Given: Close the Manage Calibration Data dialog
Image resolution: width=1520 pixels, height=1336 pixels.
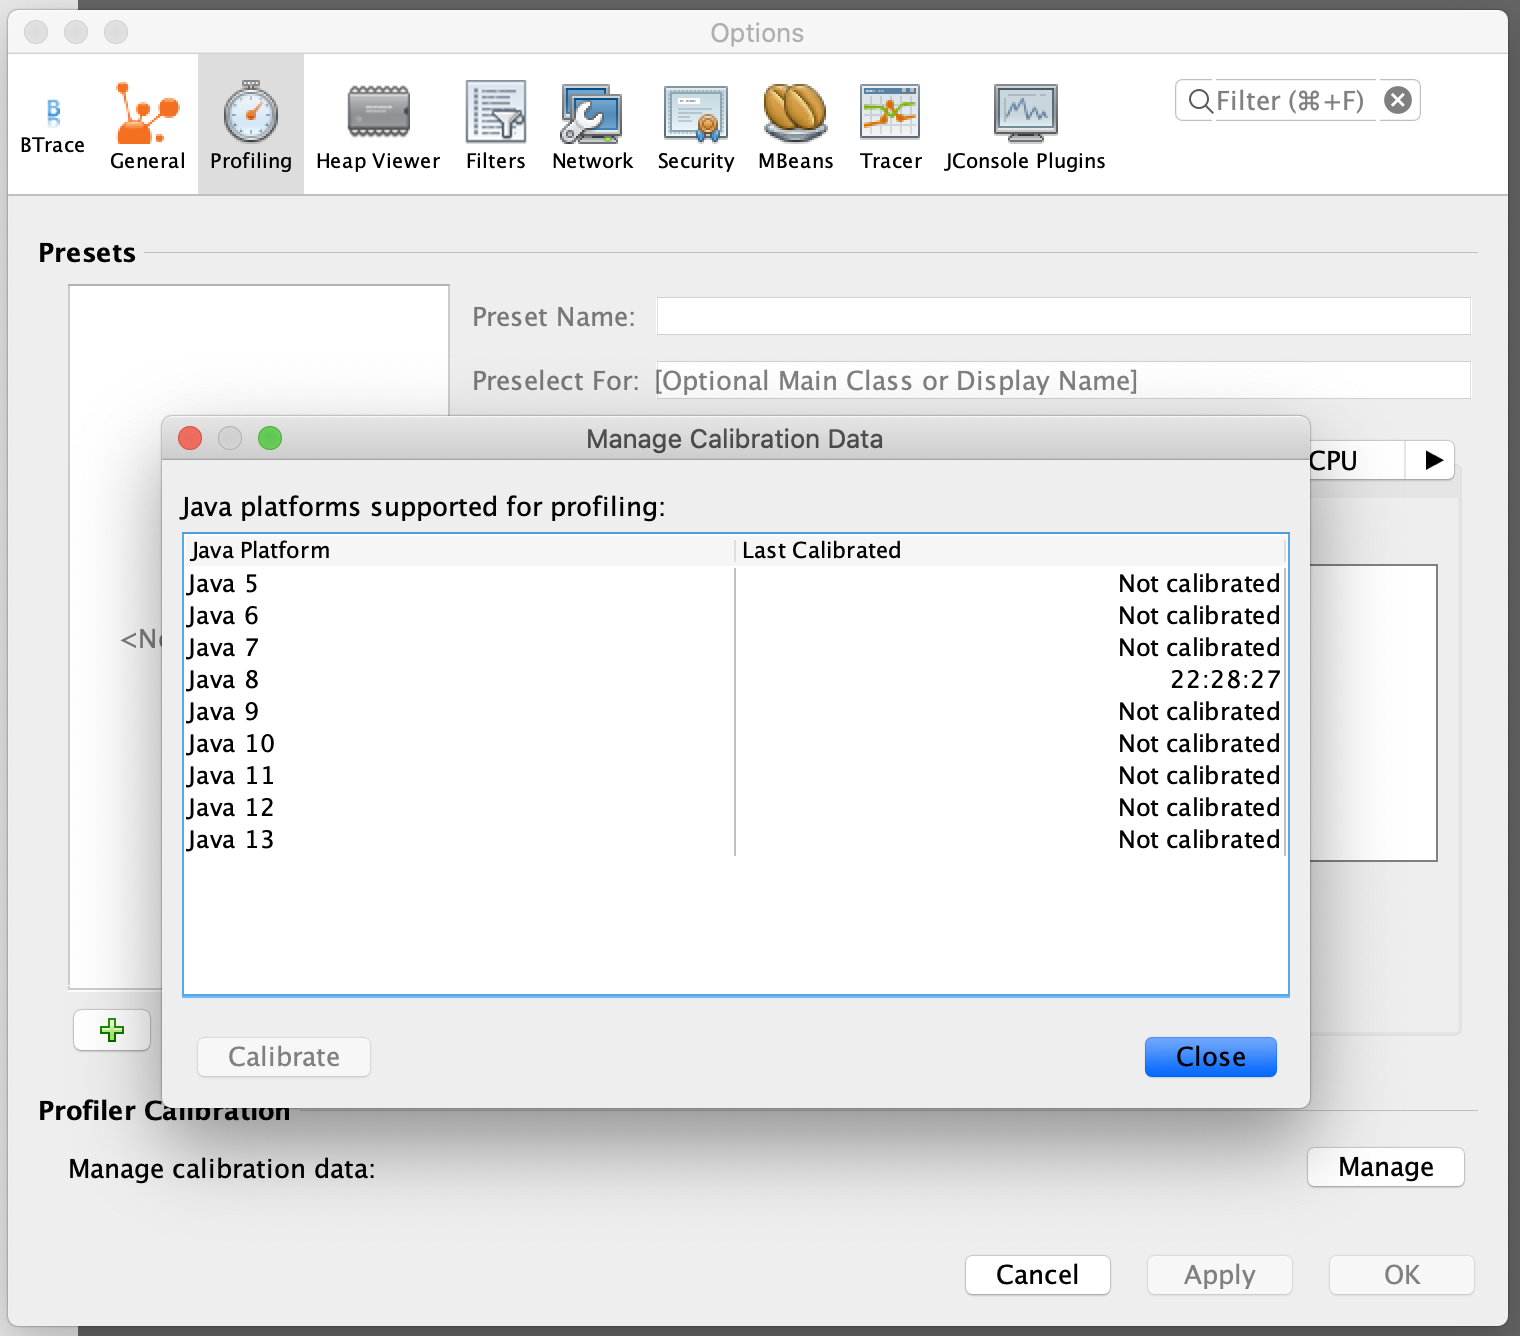Looking at the screenshot, I should 1210,1057.
